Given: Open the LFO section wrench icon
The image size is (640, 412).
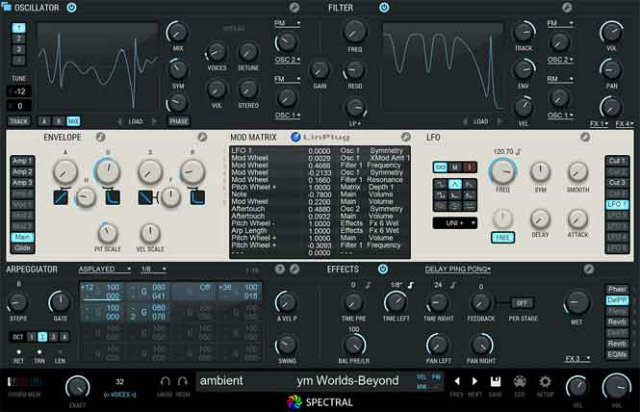Looking at the screenshot, I should click(x=585, y=137).
